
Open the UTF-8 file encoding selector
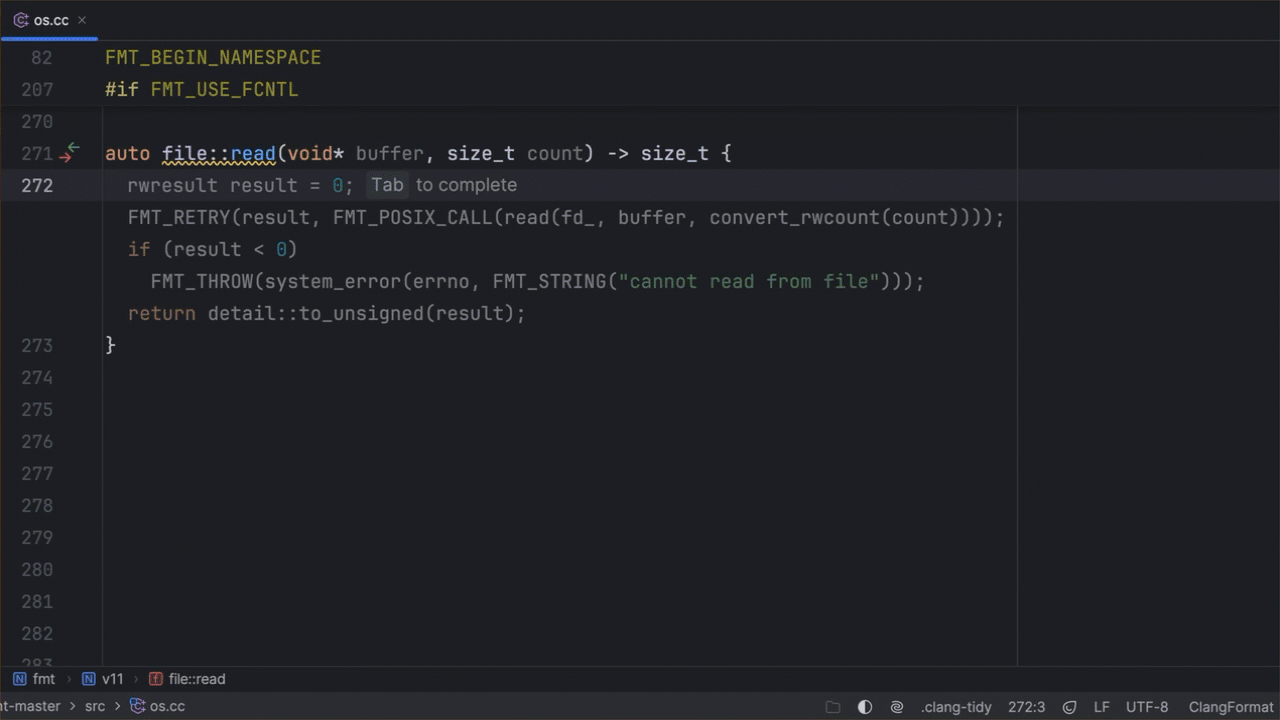[1147, 707]
